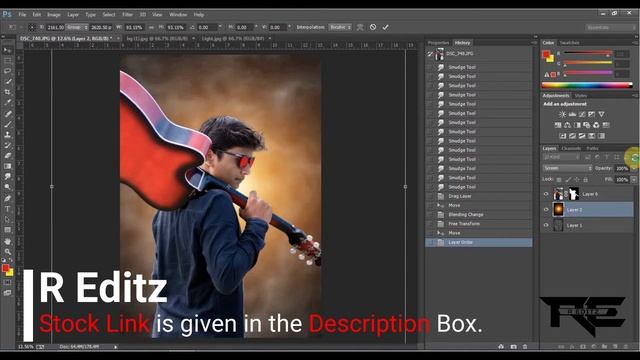Add a Brightness/Contrast adjustment

point(562,114)
